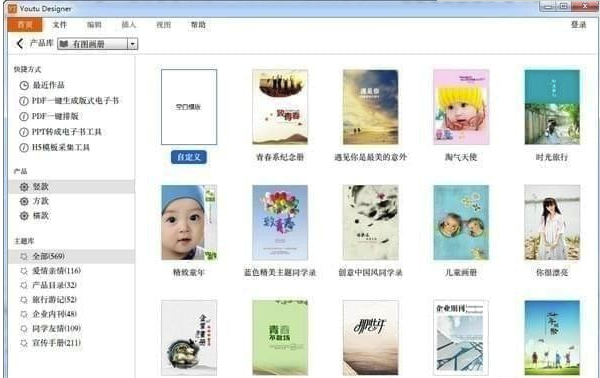Viewport: 600px width, 378px height.
Task: Select the 竖款 product gear icon
Action: pos(24,187)
